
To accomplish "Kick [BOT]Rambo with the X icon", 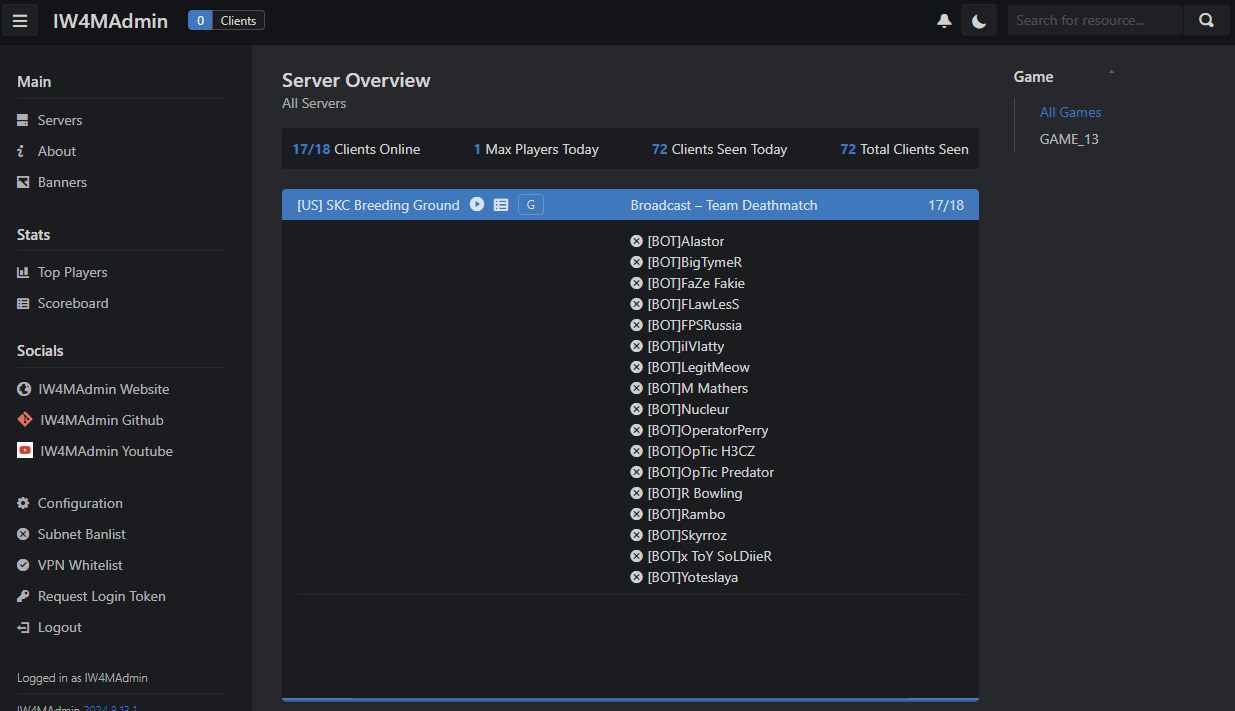I will (636, 514).
